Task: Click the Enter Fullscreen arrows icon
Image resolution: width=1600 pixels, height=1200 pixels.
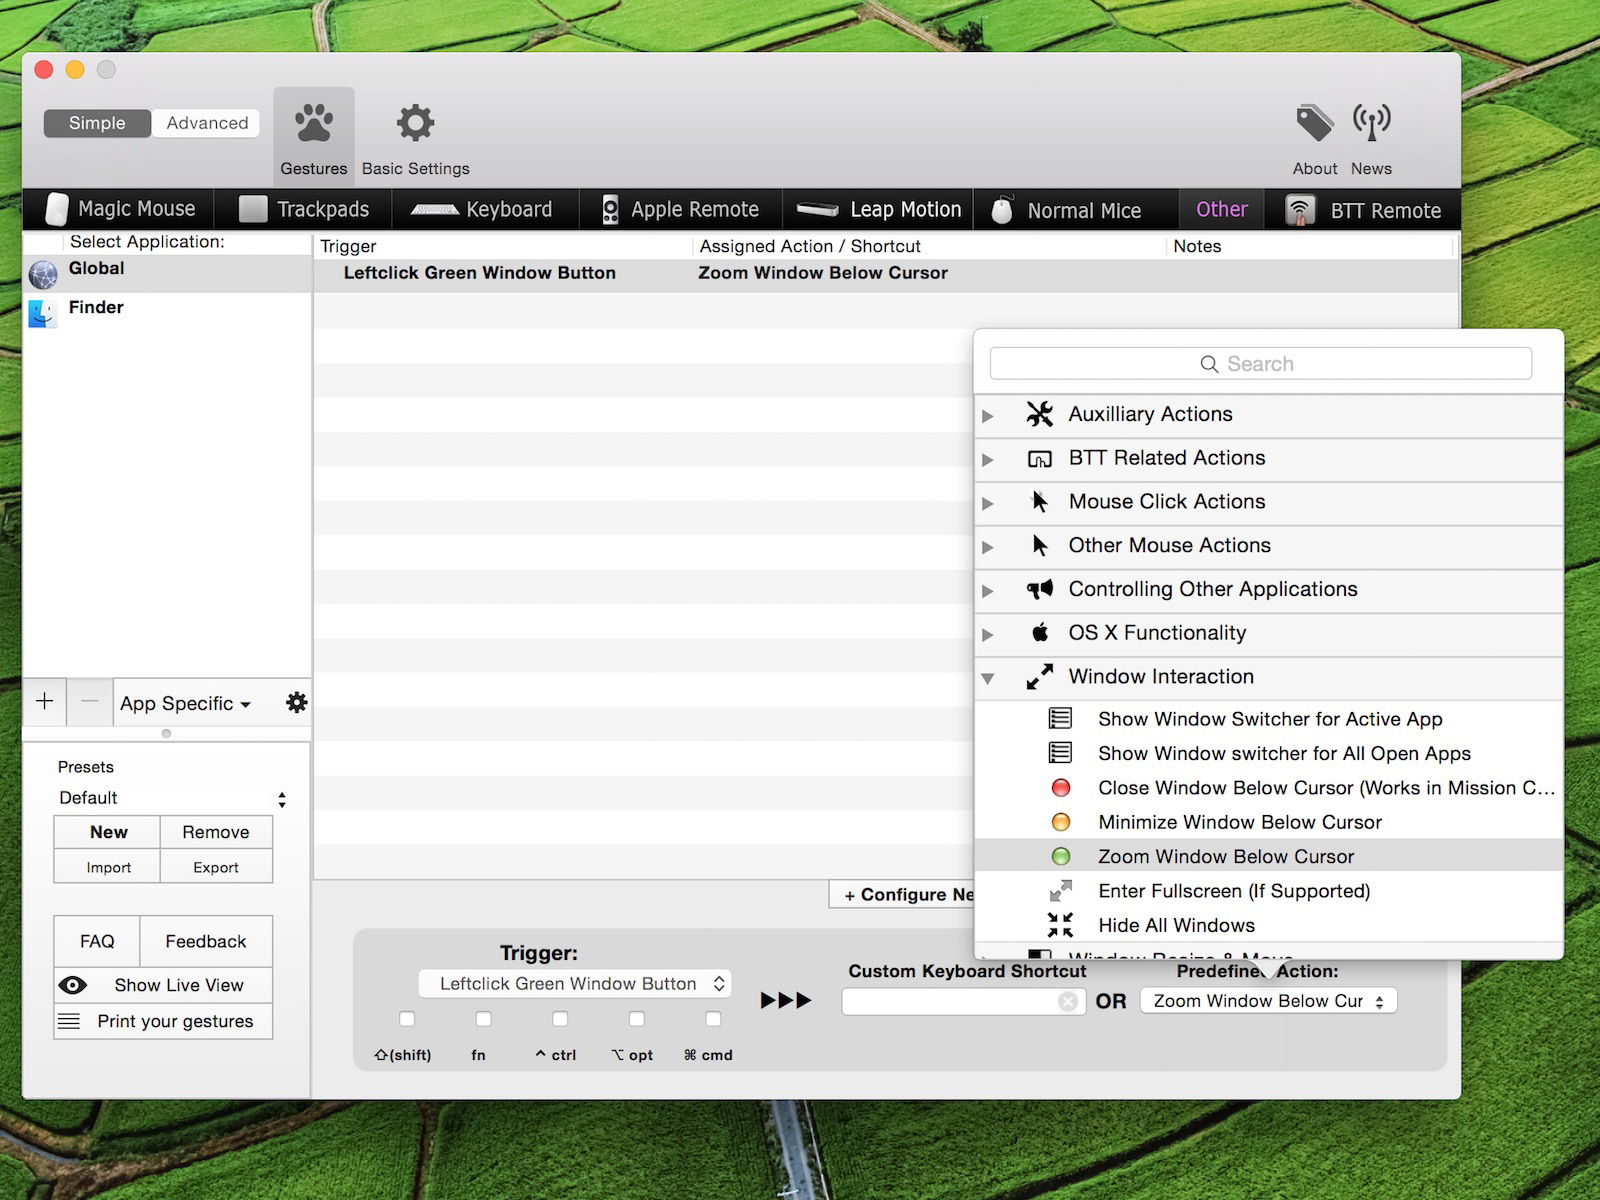Action: pyautogui.click(x=1061, y=890)
